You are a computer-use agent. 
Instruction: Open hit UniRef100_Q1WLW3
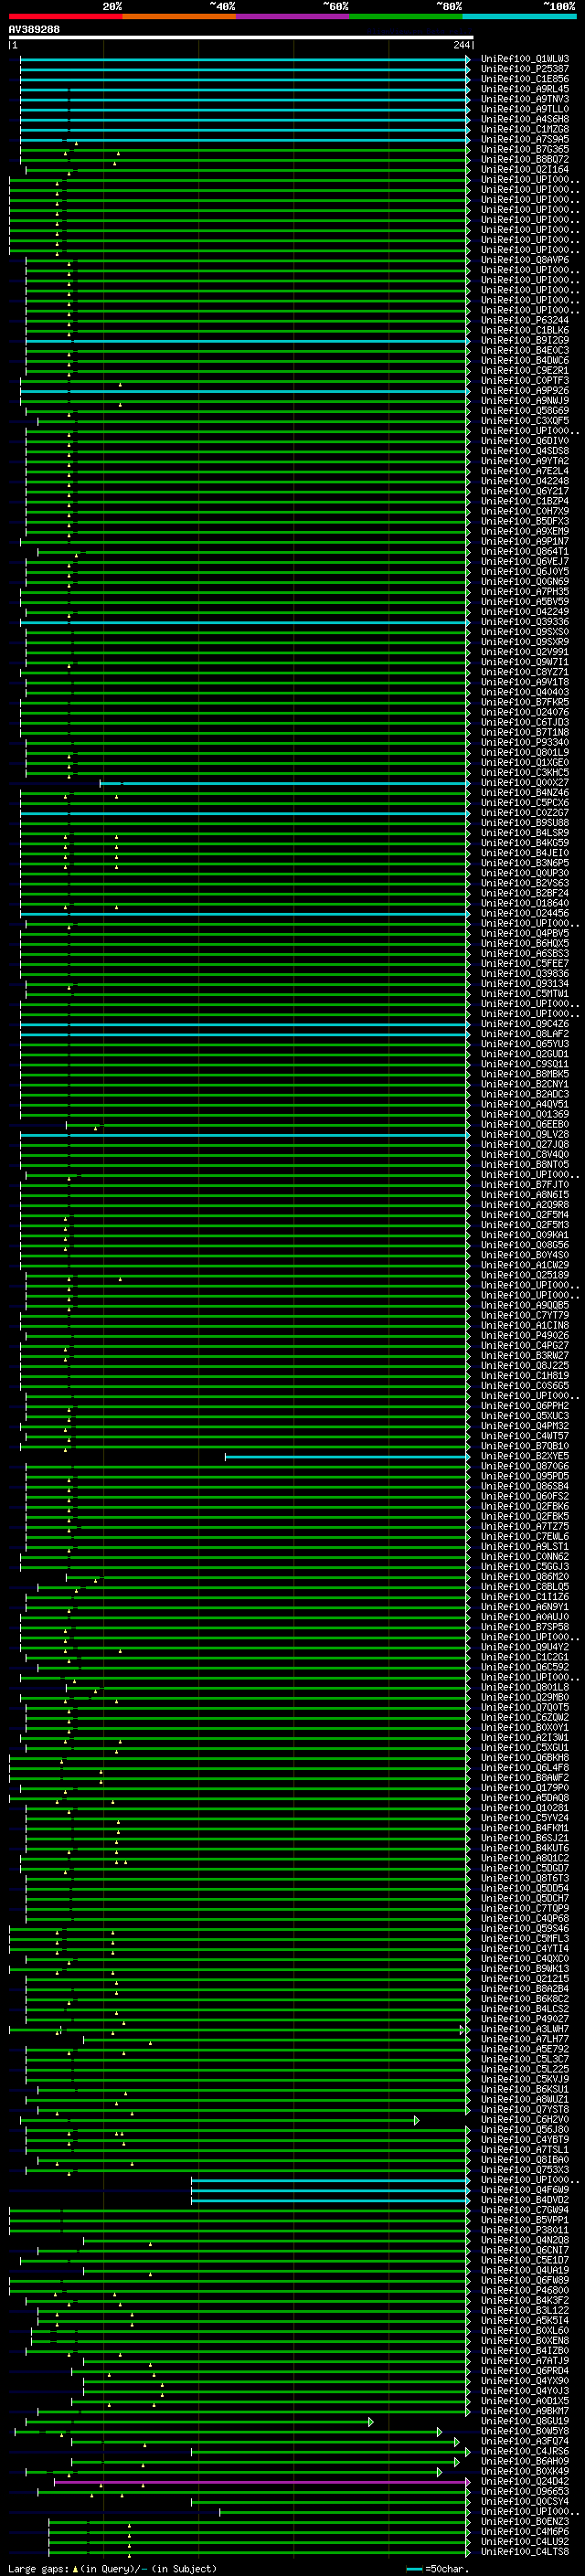click(x=525, y=59)
